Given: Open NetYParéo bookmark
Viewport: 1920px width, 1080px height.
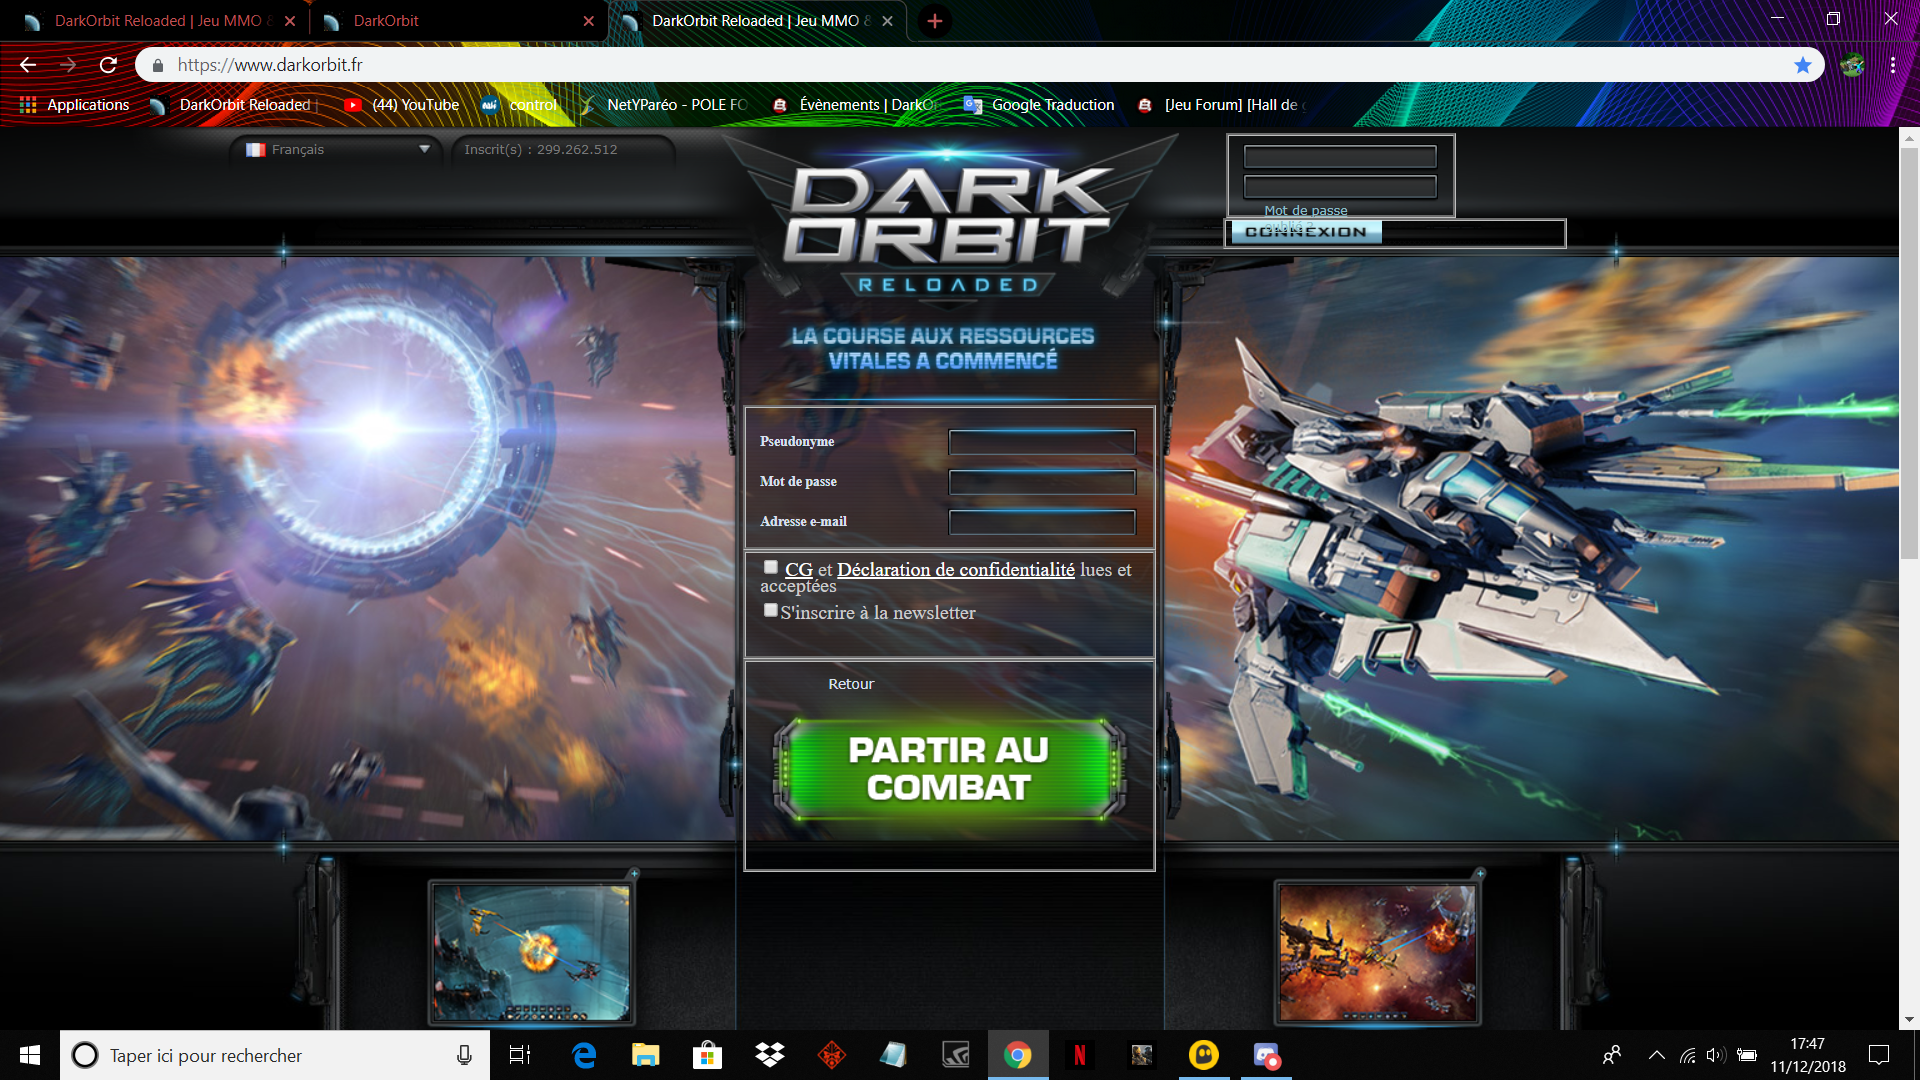Looking at the screenshot, I should point(664,105).
